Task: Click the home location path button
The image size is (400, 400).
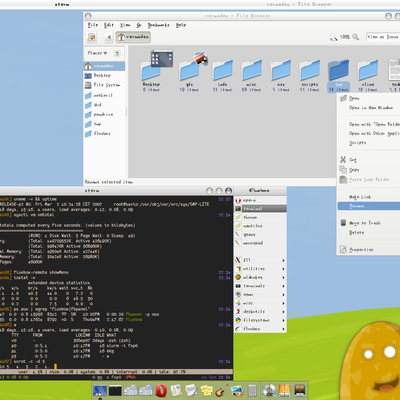Action: tap(133, 37)
